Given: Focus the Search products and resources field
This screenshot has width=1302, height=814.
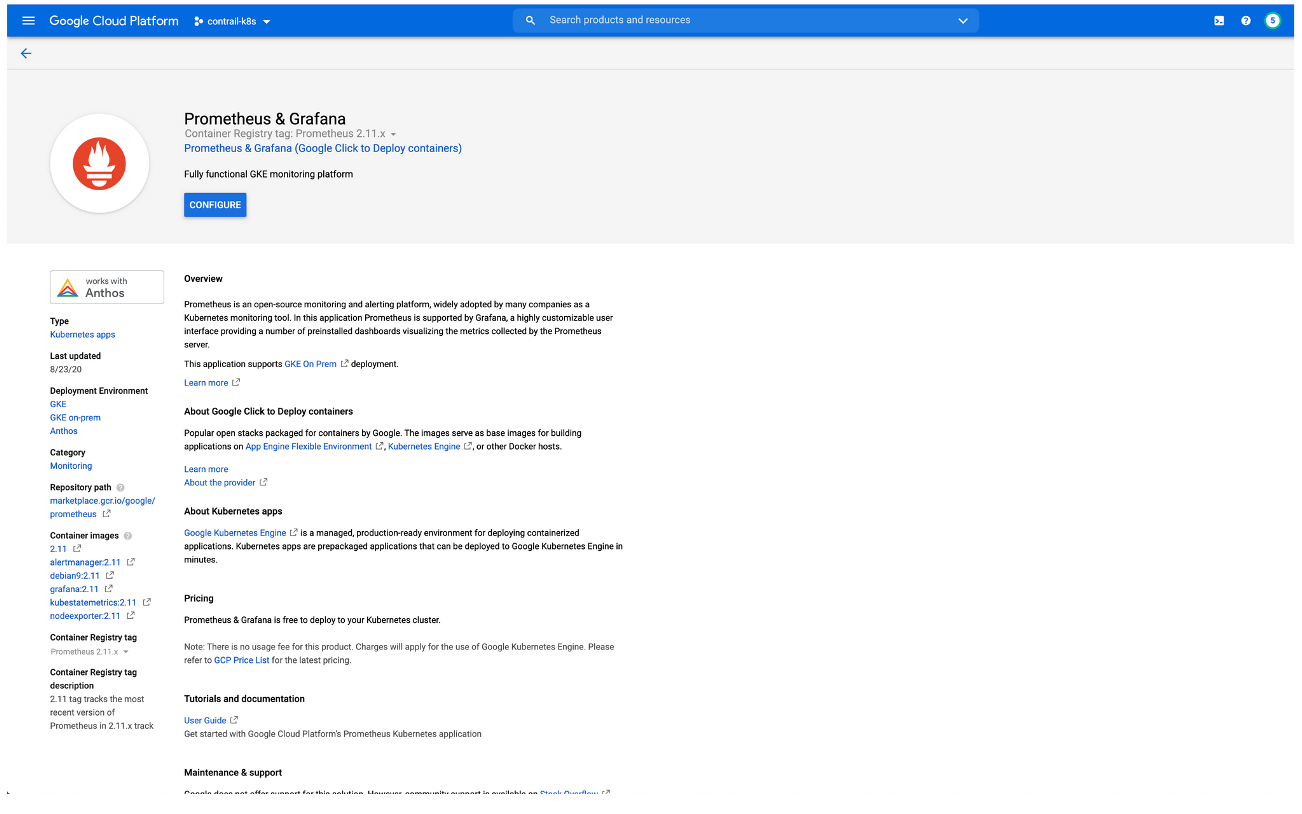Looking at the screenshot, I should (746, 20).
